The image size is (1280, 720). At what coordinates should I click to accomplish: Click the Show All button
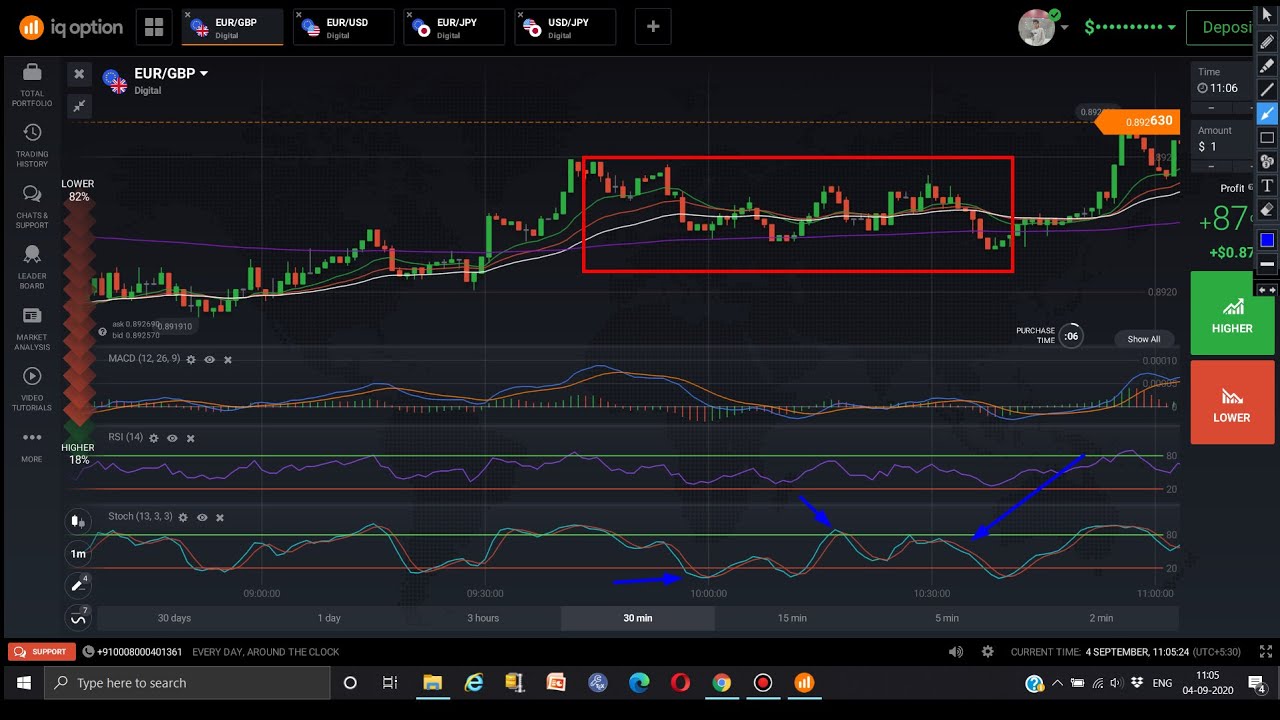(1144, 339)
